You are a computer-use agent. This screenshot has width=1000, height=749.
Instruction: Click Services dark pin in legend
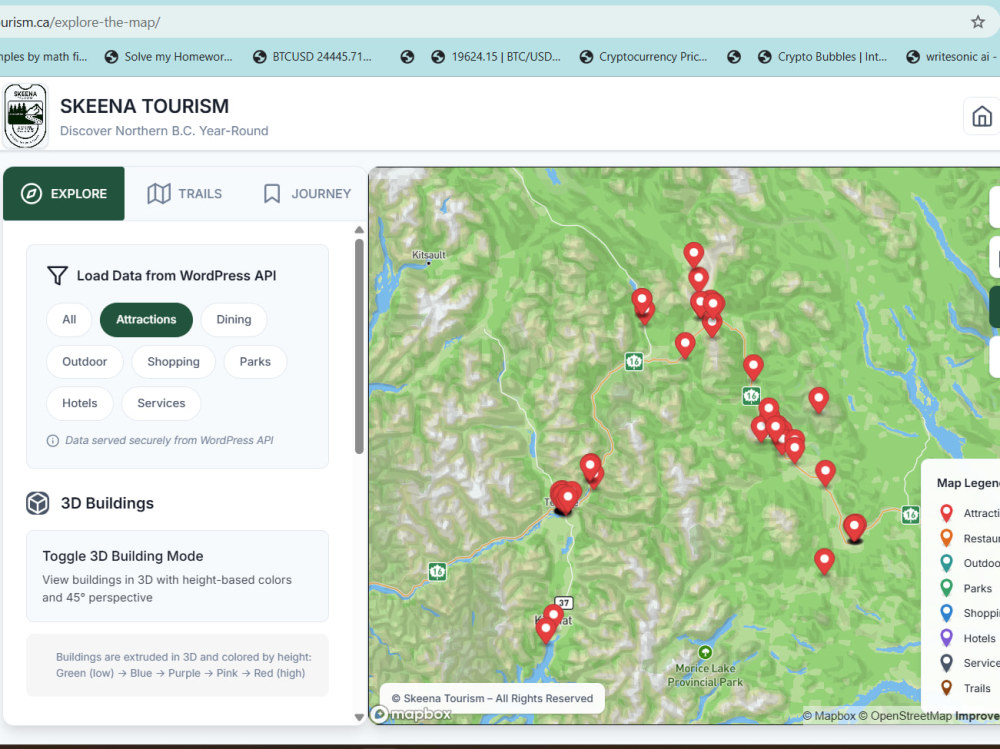pyautogui.click(x=946, y=663)
